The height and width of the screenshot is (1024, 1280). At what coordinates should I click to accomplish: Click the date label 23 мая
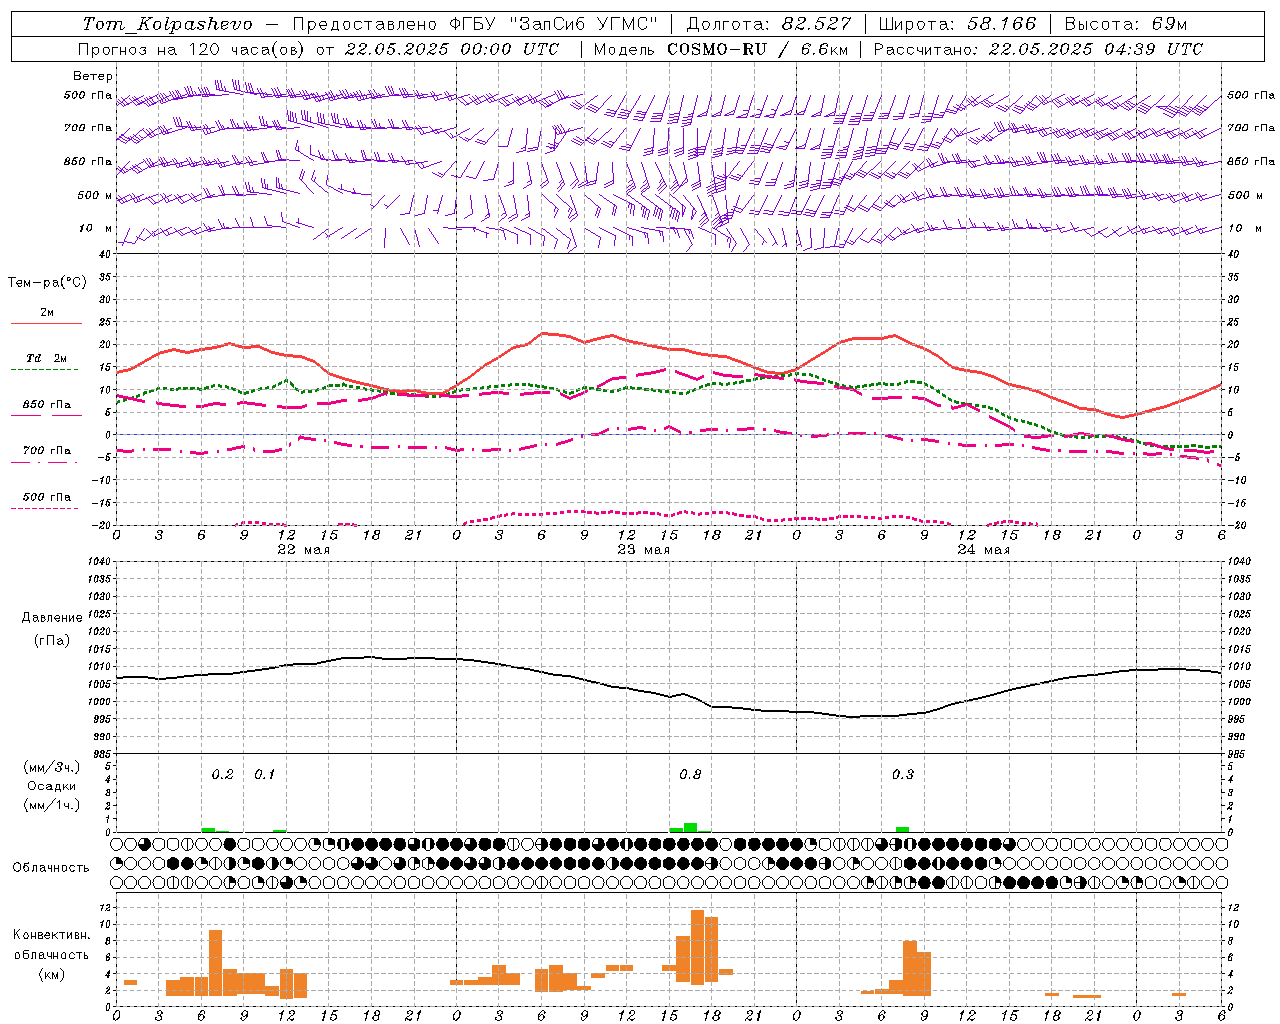(x=643, y=550)
